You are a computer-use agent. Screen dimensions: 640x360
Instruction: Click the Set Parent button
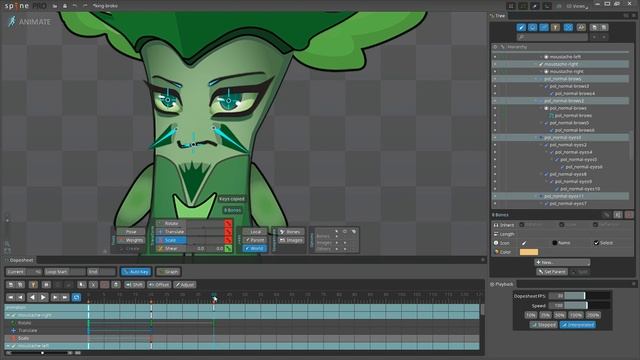click(551, 271)
